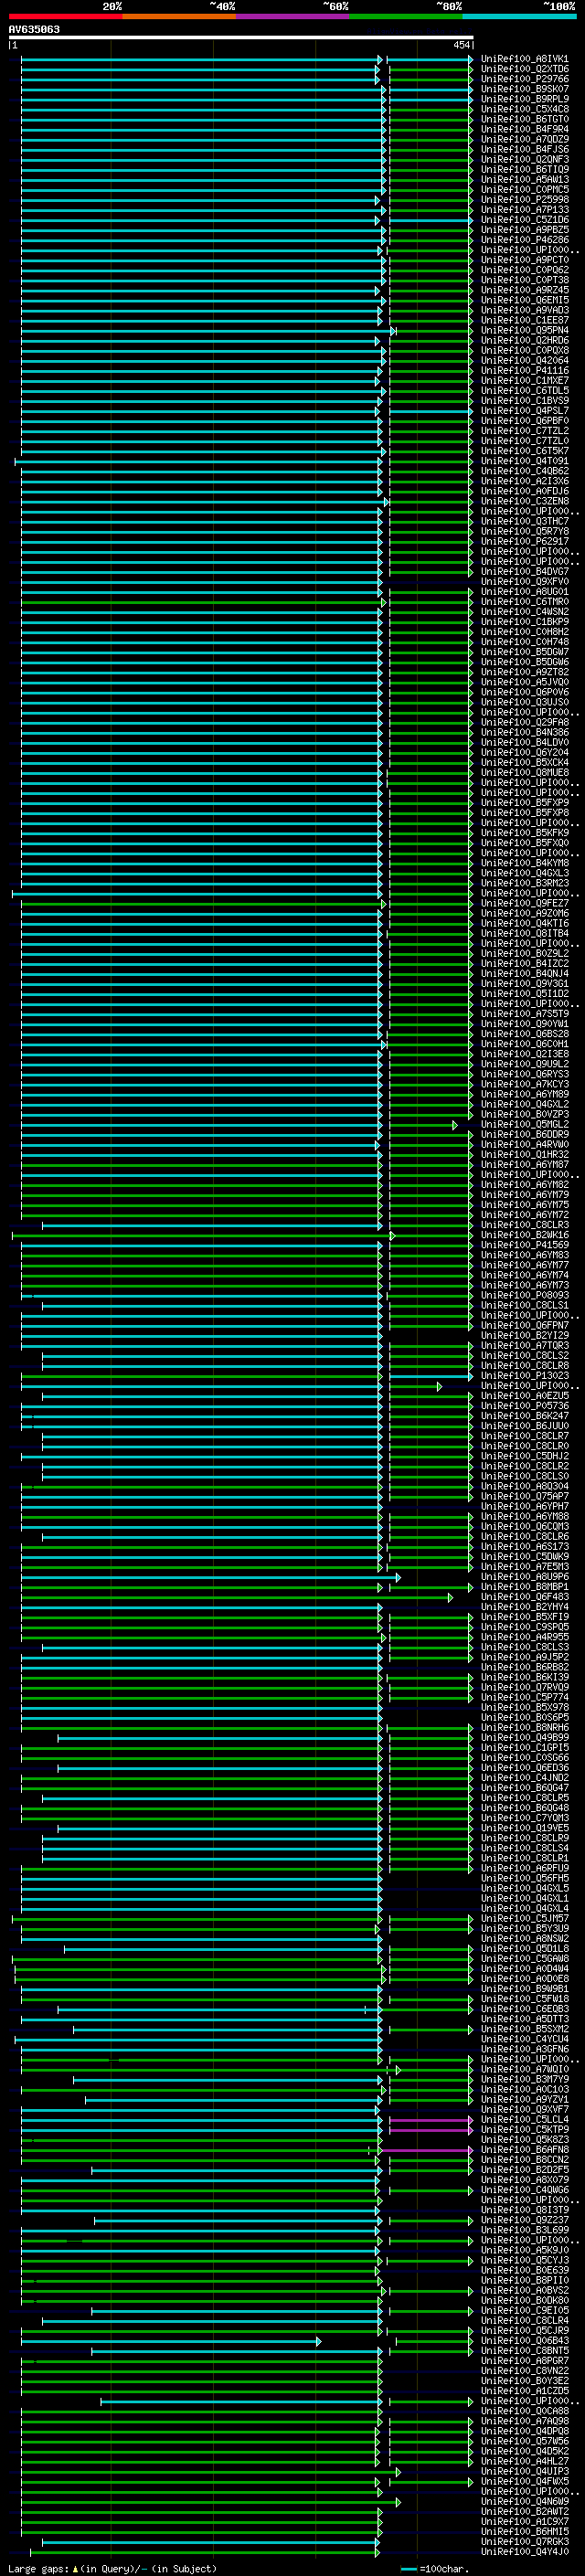Click the cyan alignment bar for UniRef100_Q06B43
This screenshot has width=585, height=2576.
coord(170,2341)
